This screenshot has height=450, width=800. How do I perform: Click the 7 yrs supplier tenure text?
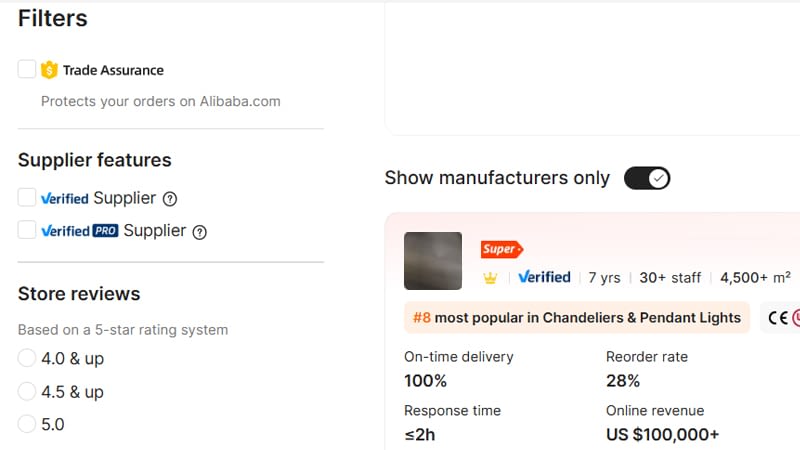coord(604,277)
